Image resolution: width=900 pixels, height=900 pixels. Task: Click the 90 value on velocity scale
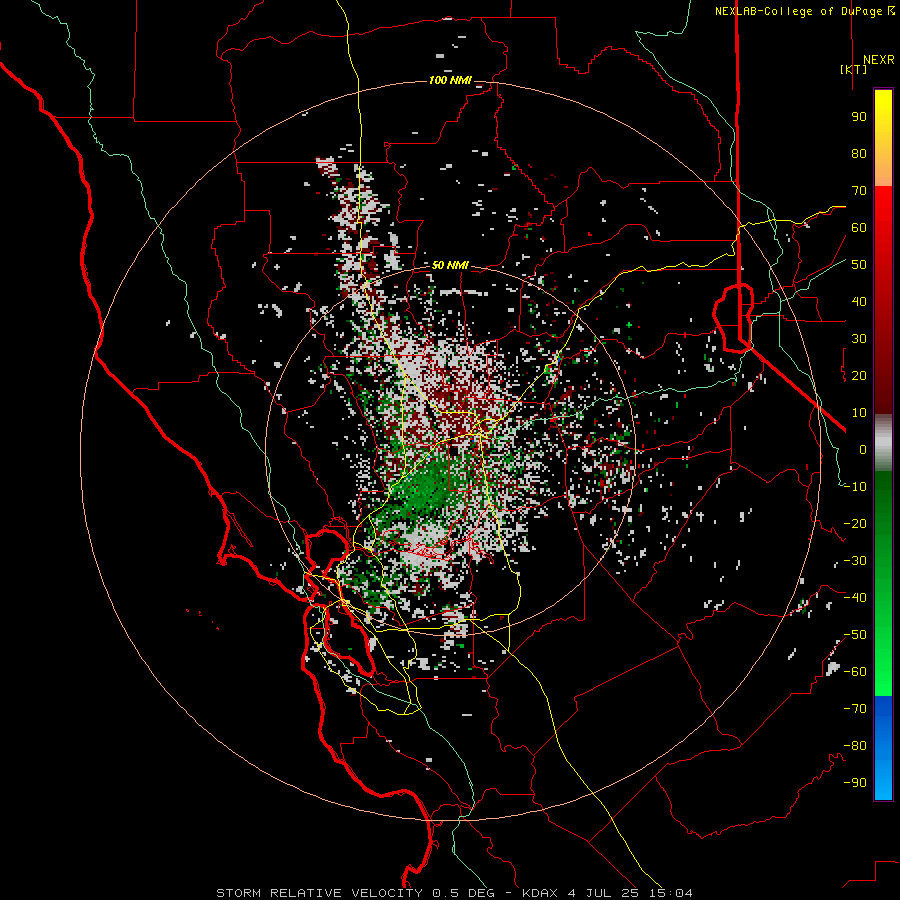click(859, 117)
